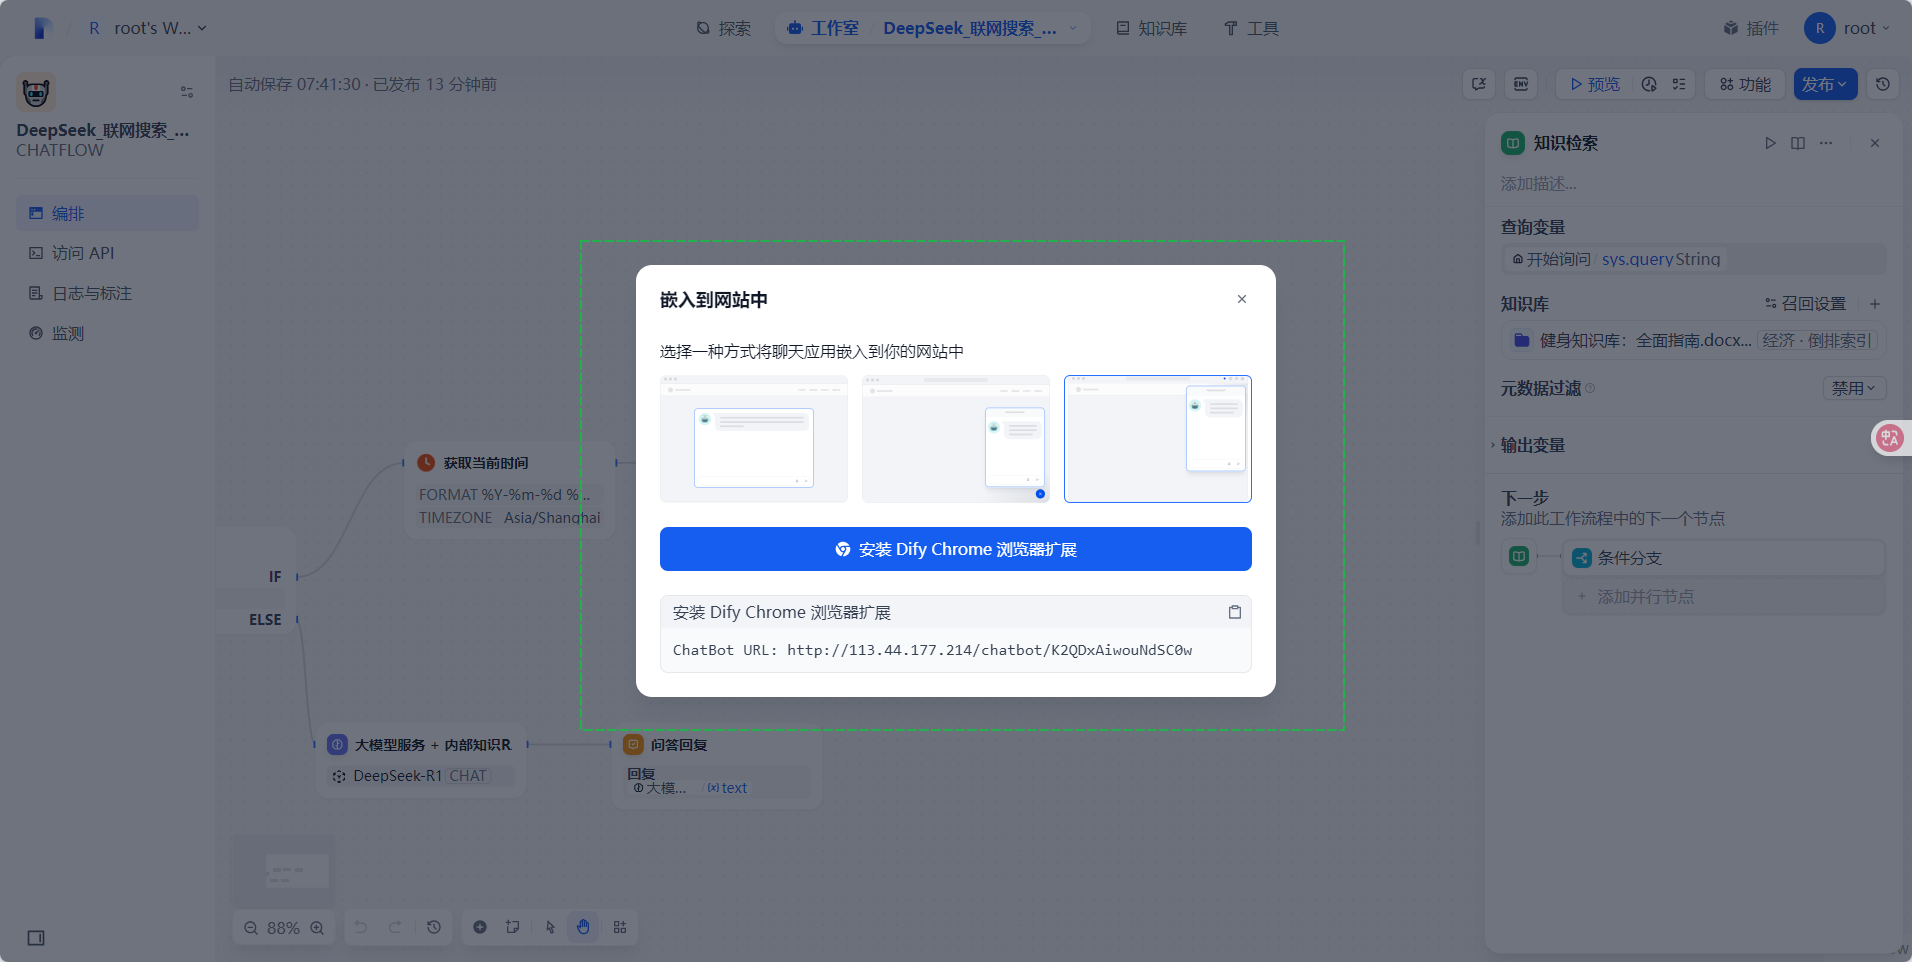This screenshot has width=1912, height=962.
Task: Zoom out the canvas
Action: pyautogui.click(x=251, y=928)
